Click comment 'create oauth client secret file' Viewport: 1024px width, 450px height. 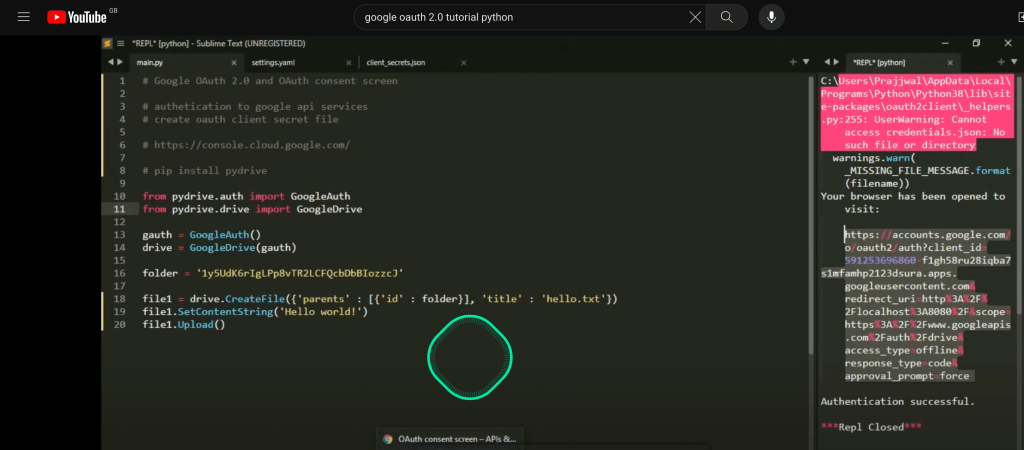click(240, 120)
